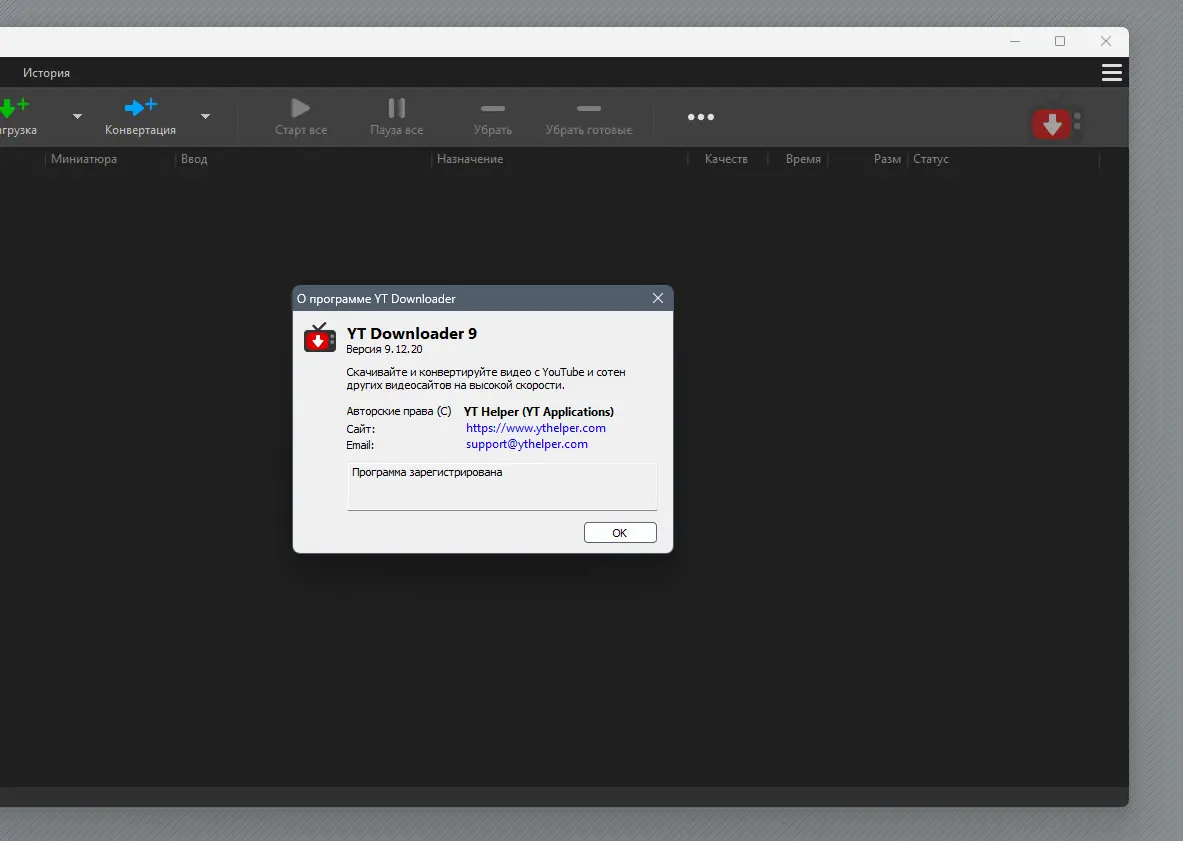This screenshot has height=841, width=1183.
Task: Click YT Helper (YT Applications) text
Action: (539, 412)
